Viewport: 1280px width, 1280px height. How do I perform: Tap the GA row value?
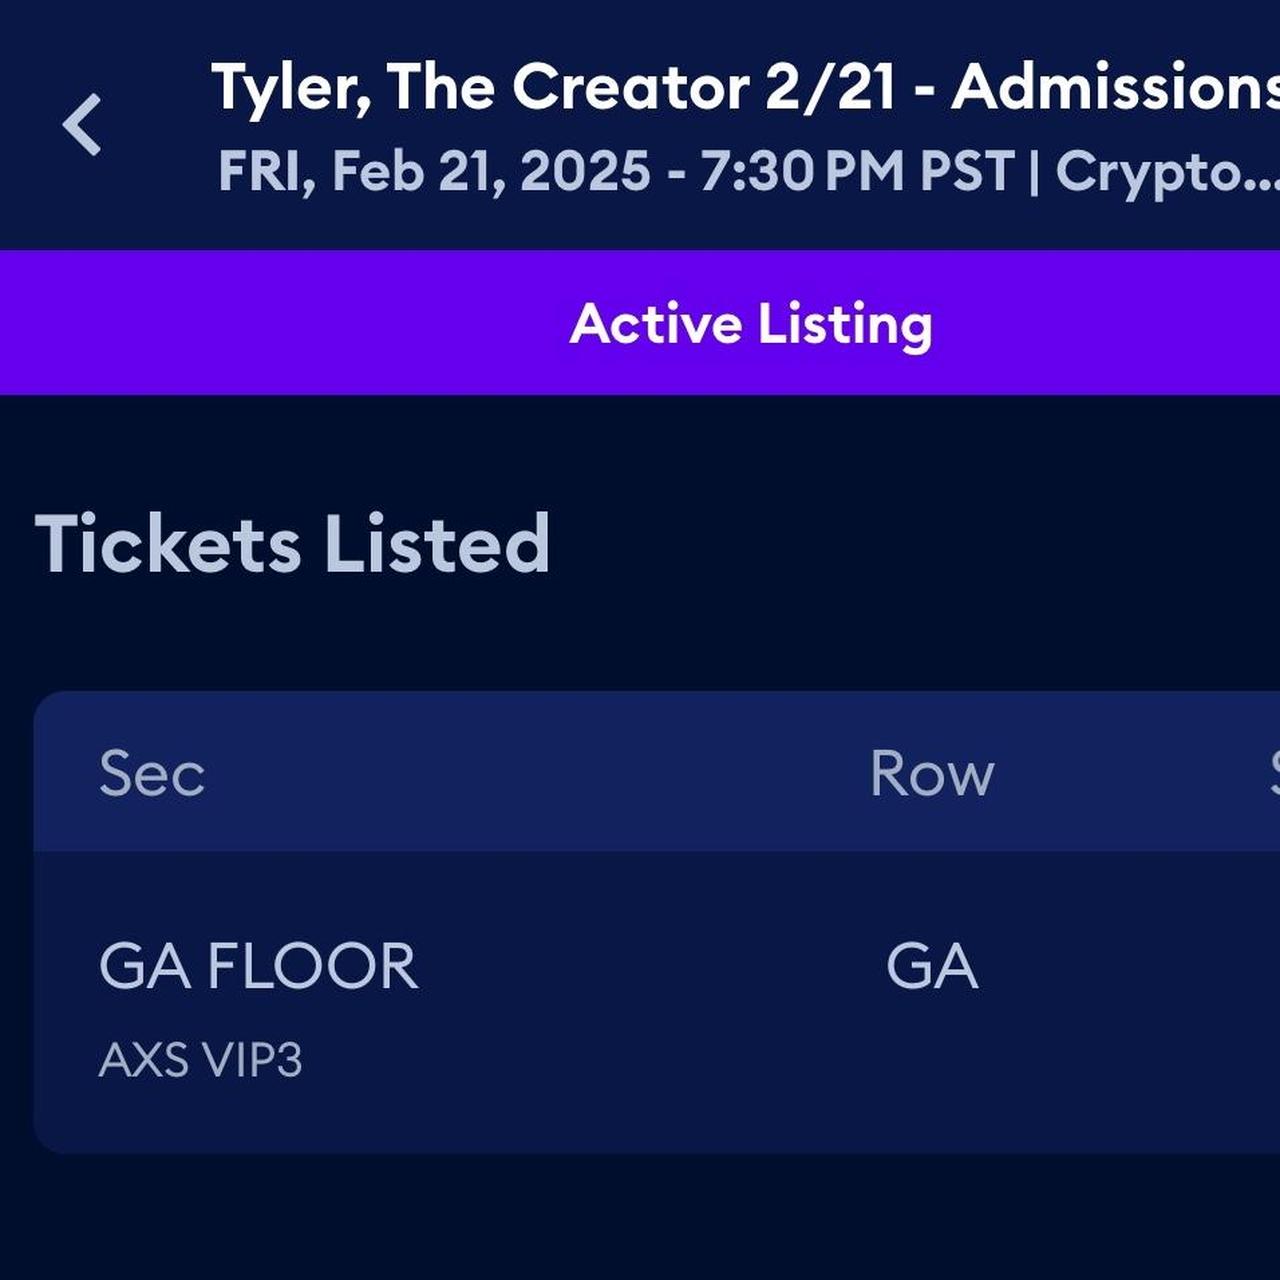[x=934, y=963]
